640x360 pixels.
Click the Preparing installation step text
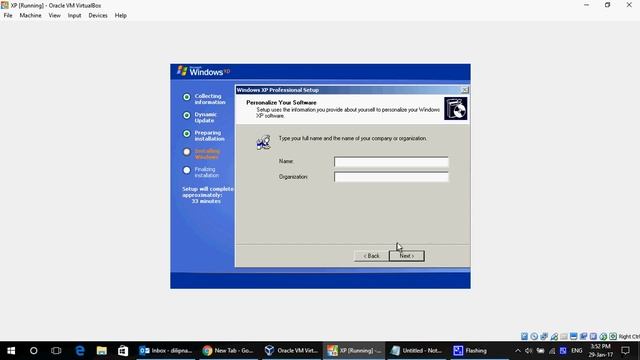pos(209,136)
